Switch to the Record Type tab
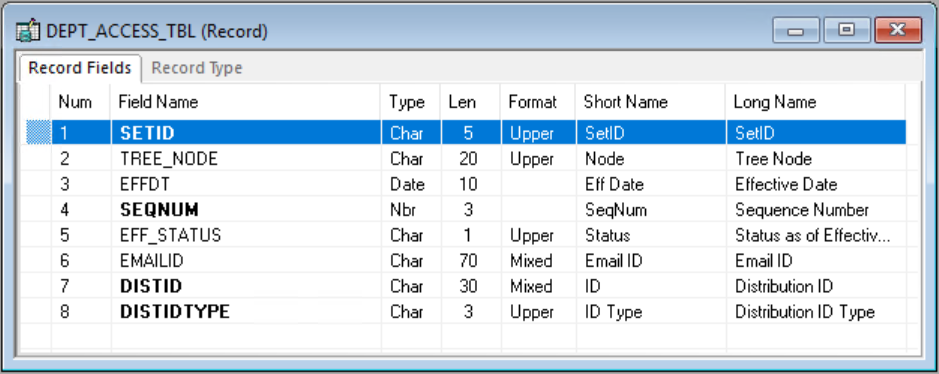This screenshot has width=939, height=374. tap(196, 68)
